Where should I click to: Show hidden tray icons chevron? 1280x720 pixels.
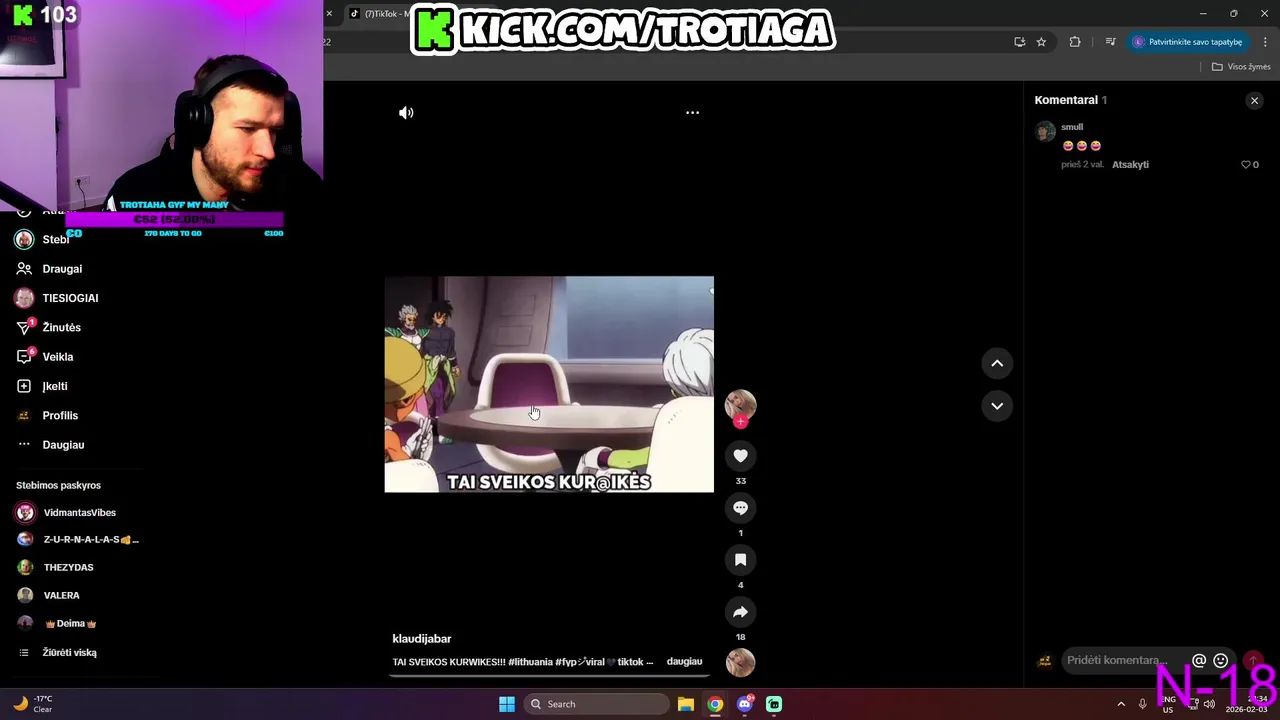tap(1121, 704)
